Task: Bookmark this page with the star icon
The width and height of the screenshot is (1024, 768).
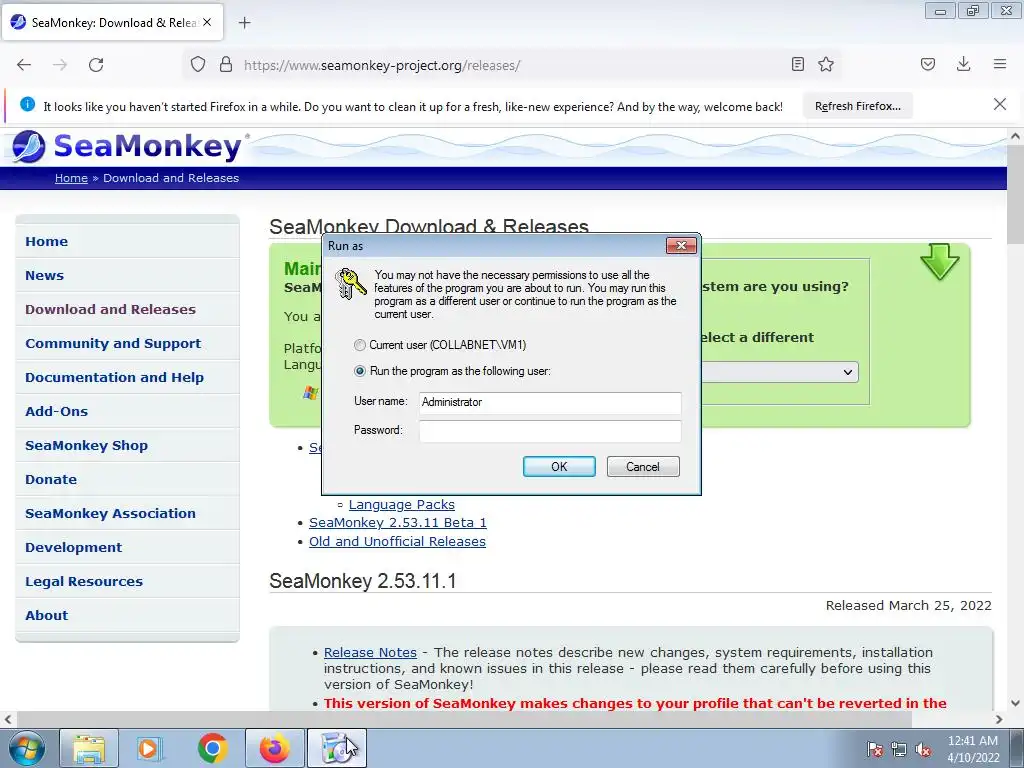Action: click(x=826, y=64)
